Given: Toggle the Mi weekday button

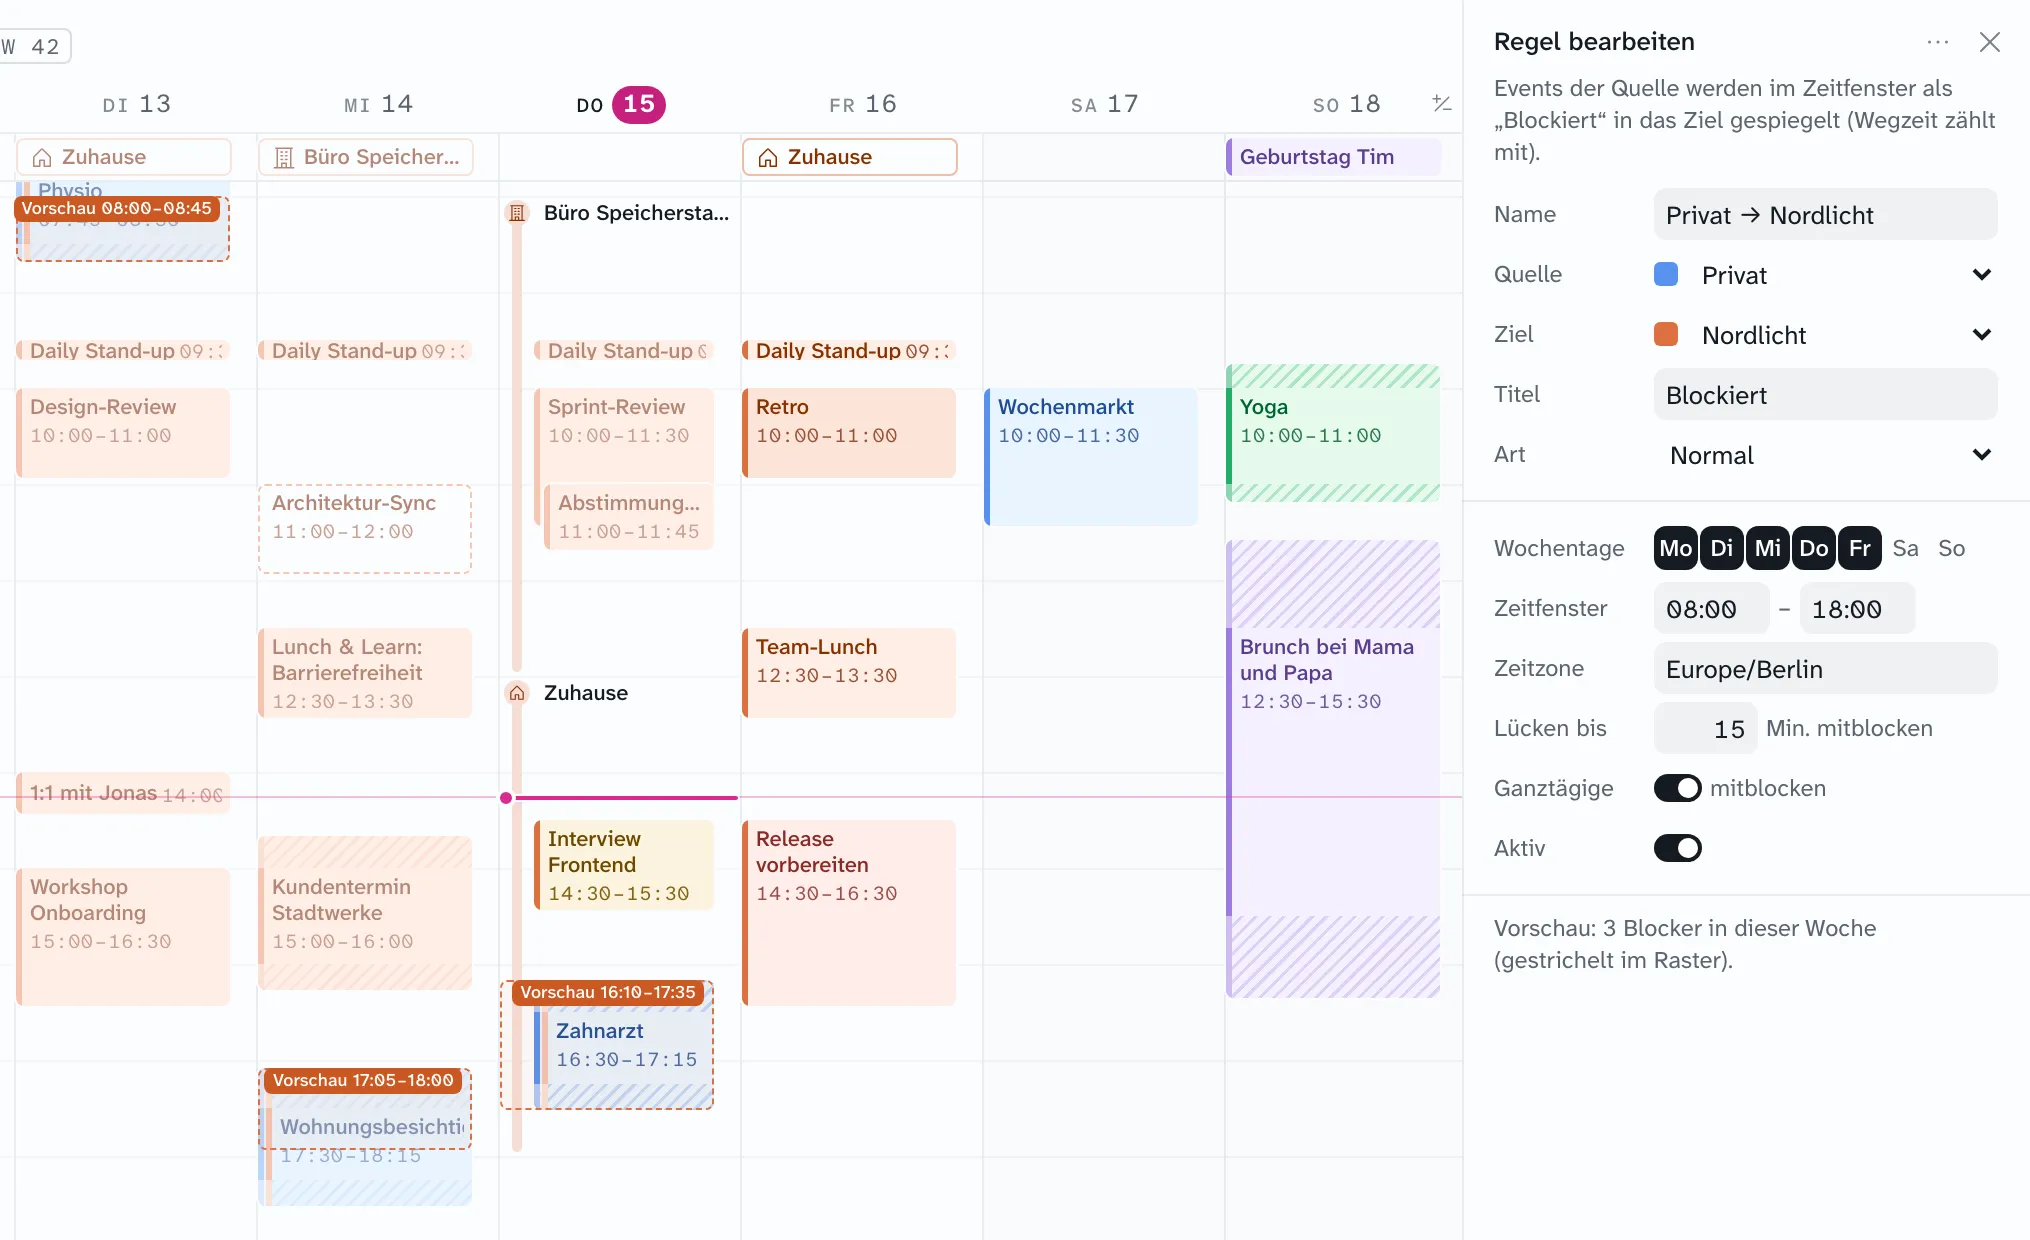Looking at the screenshot, I should (x=1768, y=548).
